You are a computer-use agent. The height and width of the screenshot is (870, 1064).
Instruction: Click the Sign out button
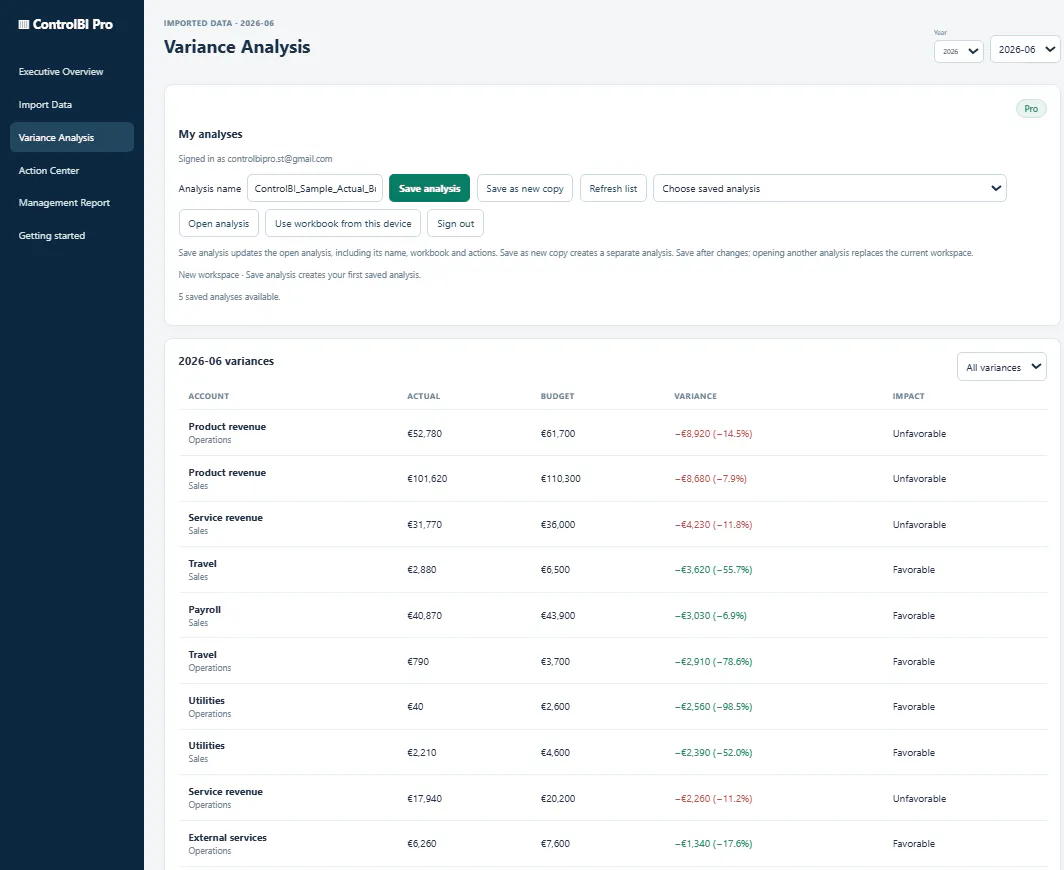click(x=455, y=223)
